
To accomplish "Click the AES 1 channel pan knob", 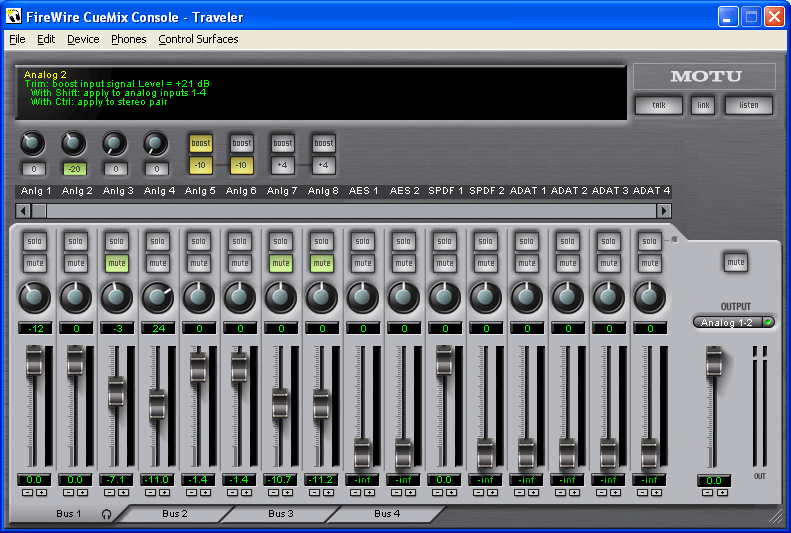I will (362, 297).
